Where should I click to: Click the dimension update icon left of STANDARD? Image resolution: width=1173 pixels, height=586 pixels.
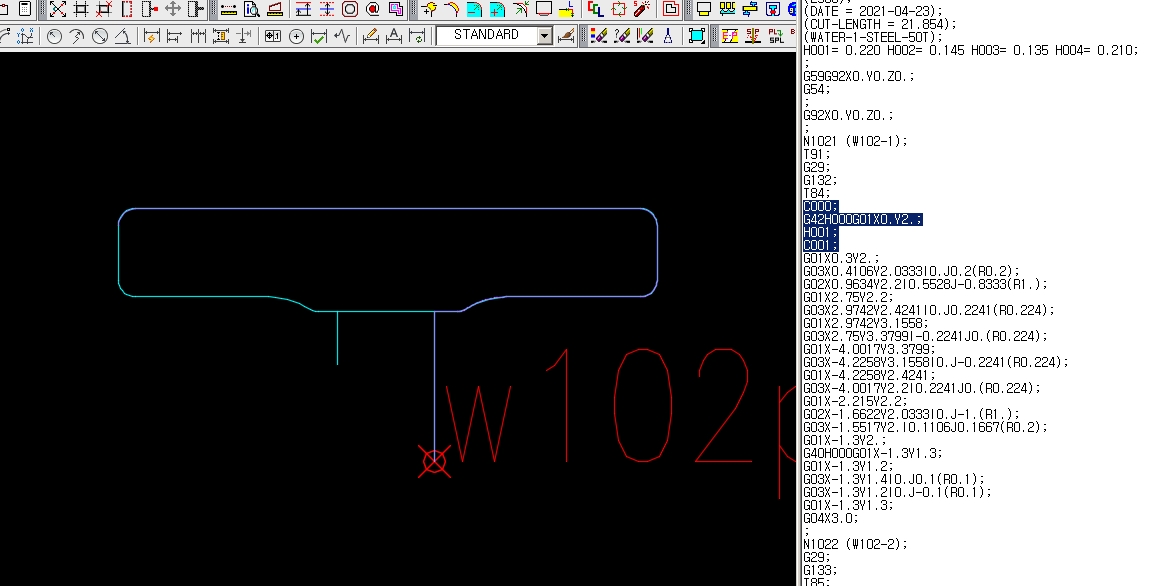[x=417, y=36]
